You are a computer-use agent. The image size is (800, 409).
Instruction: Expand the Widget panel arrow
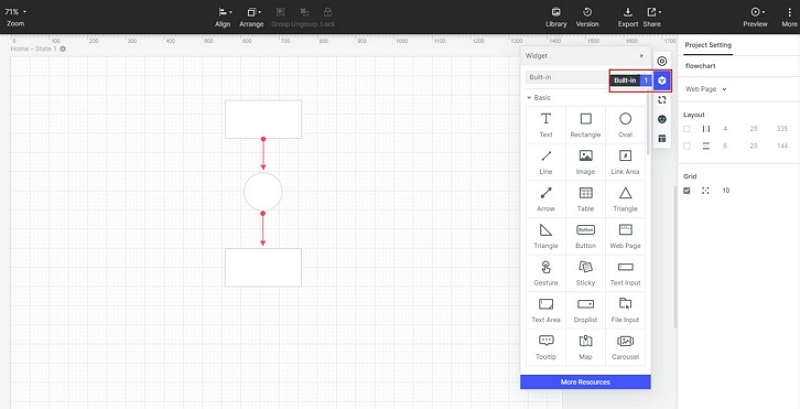(x=642, y=56)
